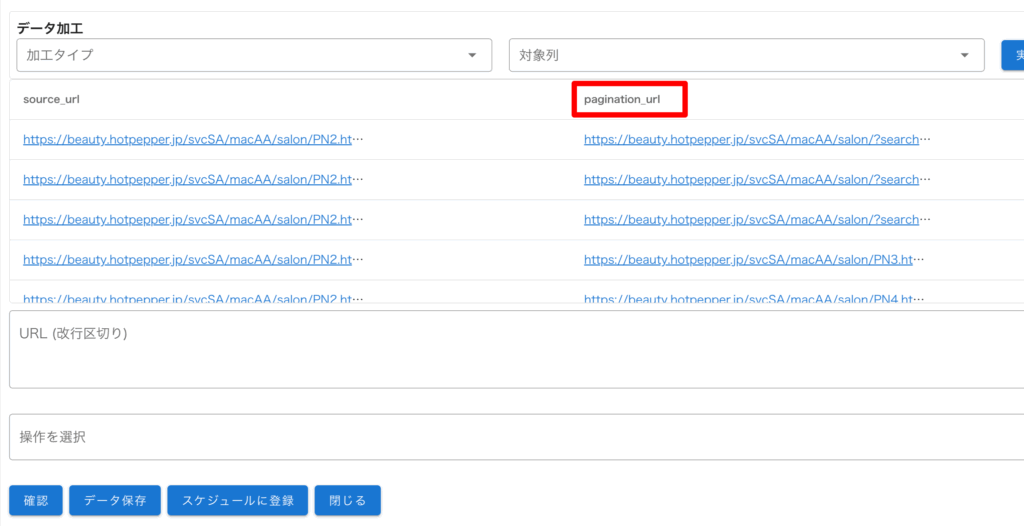Click the データ保存 button
The width and height of the screenshot is (1024, 526).
115,500
